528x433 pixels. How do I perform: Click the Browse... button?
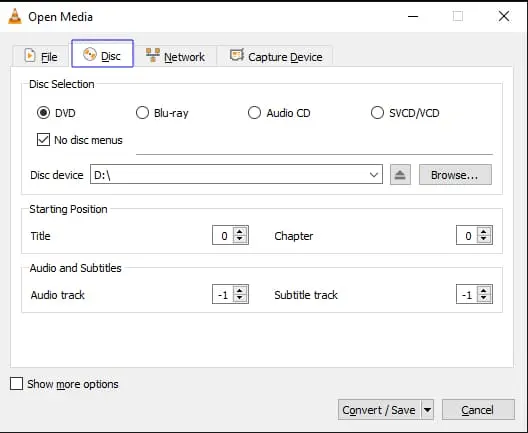(455, 175)
